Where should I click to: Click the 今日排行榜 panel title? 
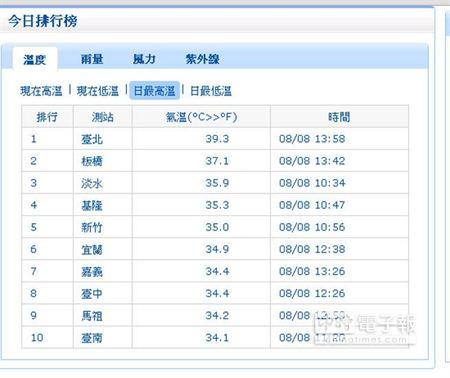coord(43,21)
